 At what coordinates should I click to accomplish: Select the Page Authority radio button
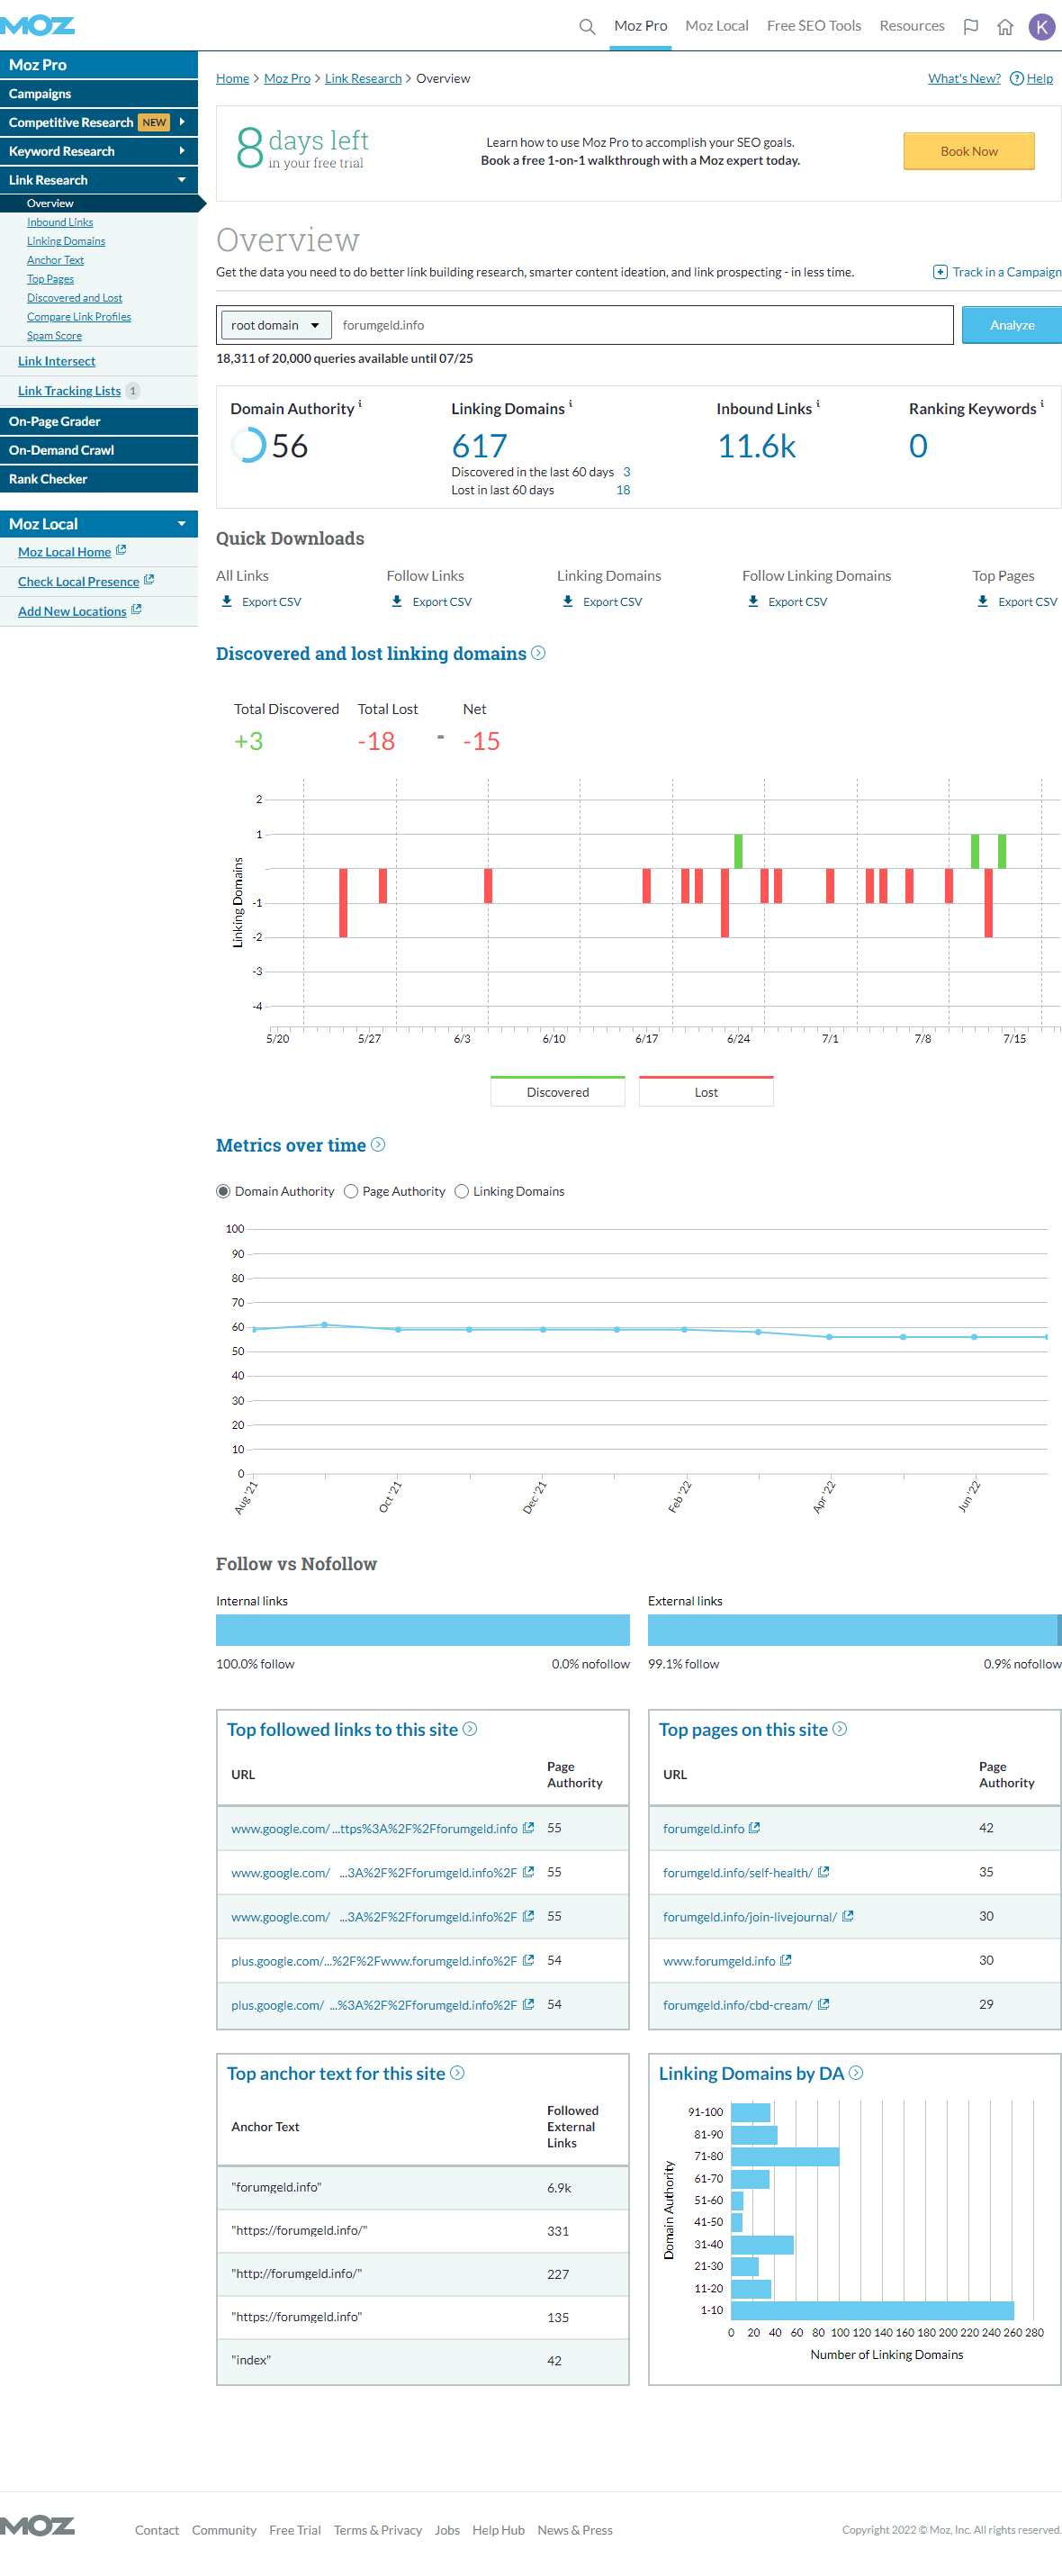[351, 1192]
